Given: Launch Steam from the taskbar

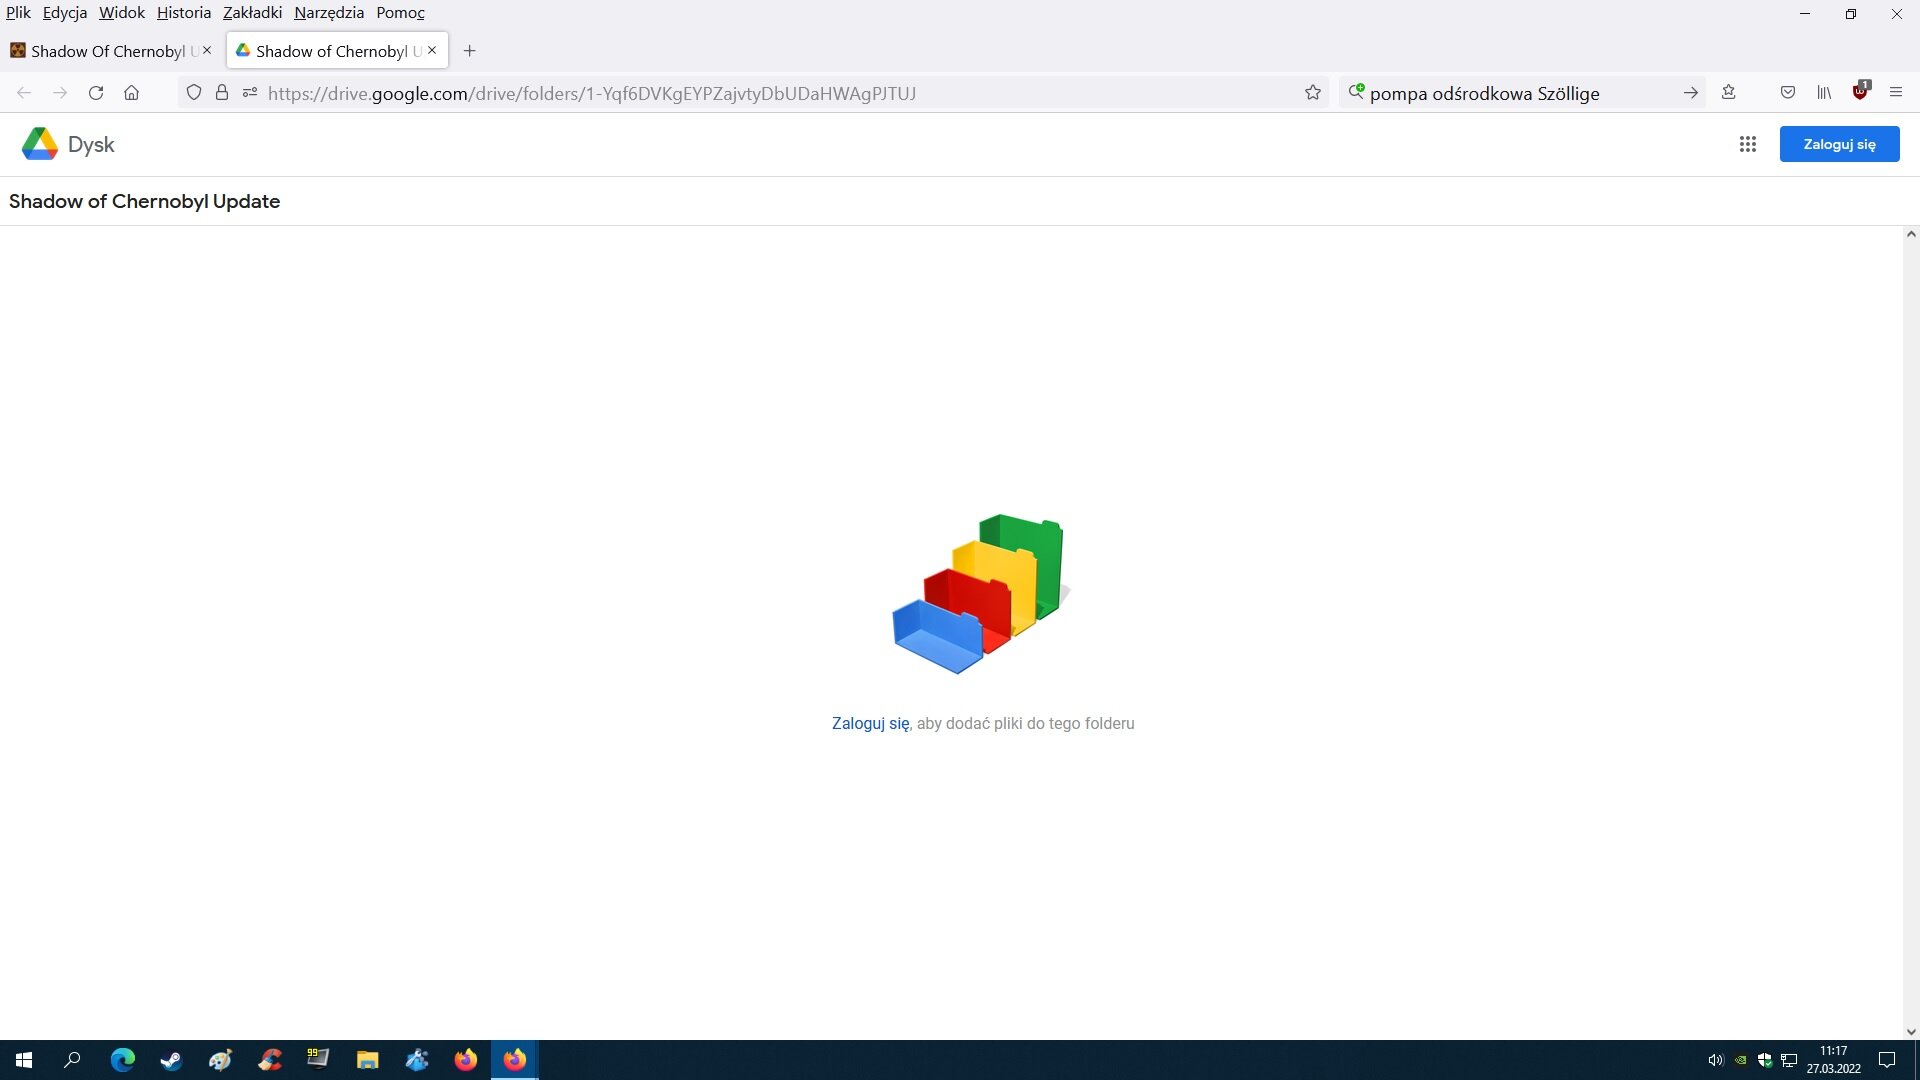Looking at the screenshot, I should 171,1060.
